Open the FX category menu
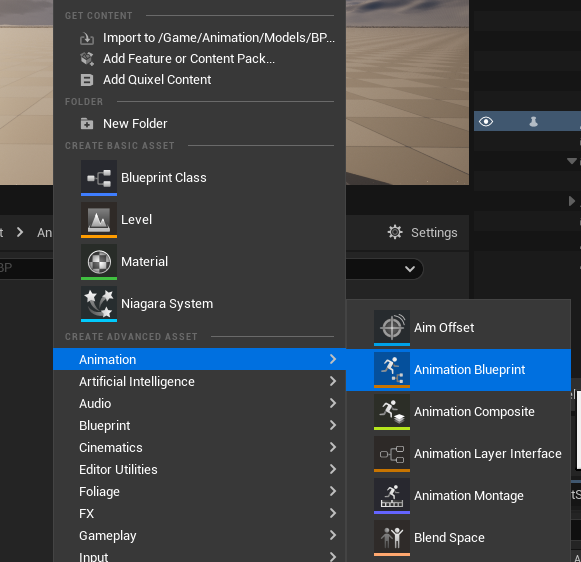This screenshot has height=562, width=581. coord(199,513)
